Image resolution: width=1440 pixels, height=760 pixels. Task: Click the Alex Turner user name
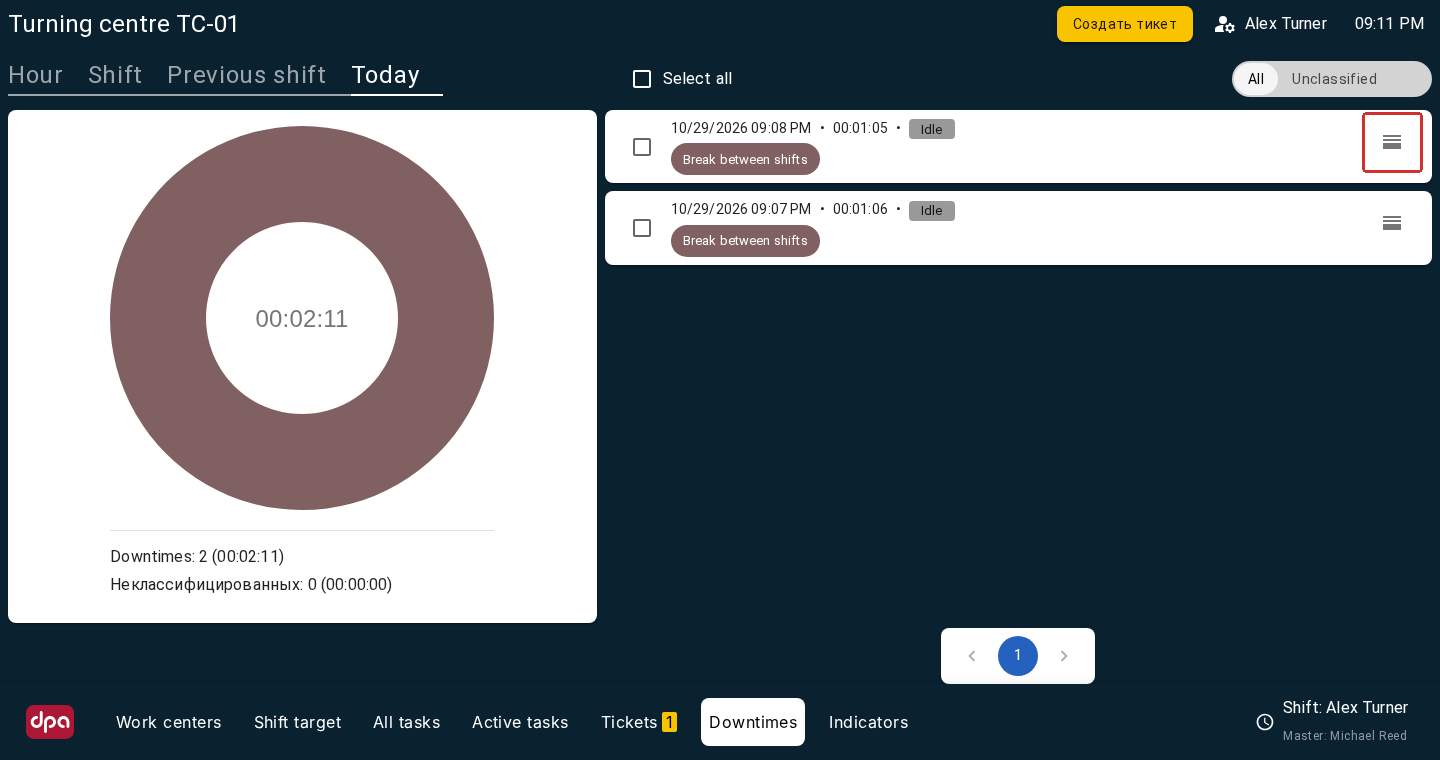coord(1286,23)
